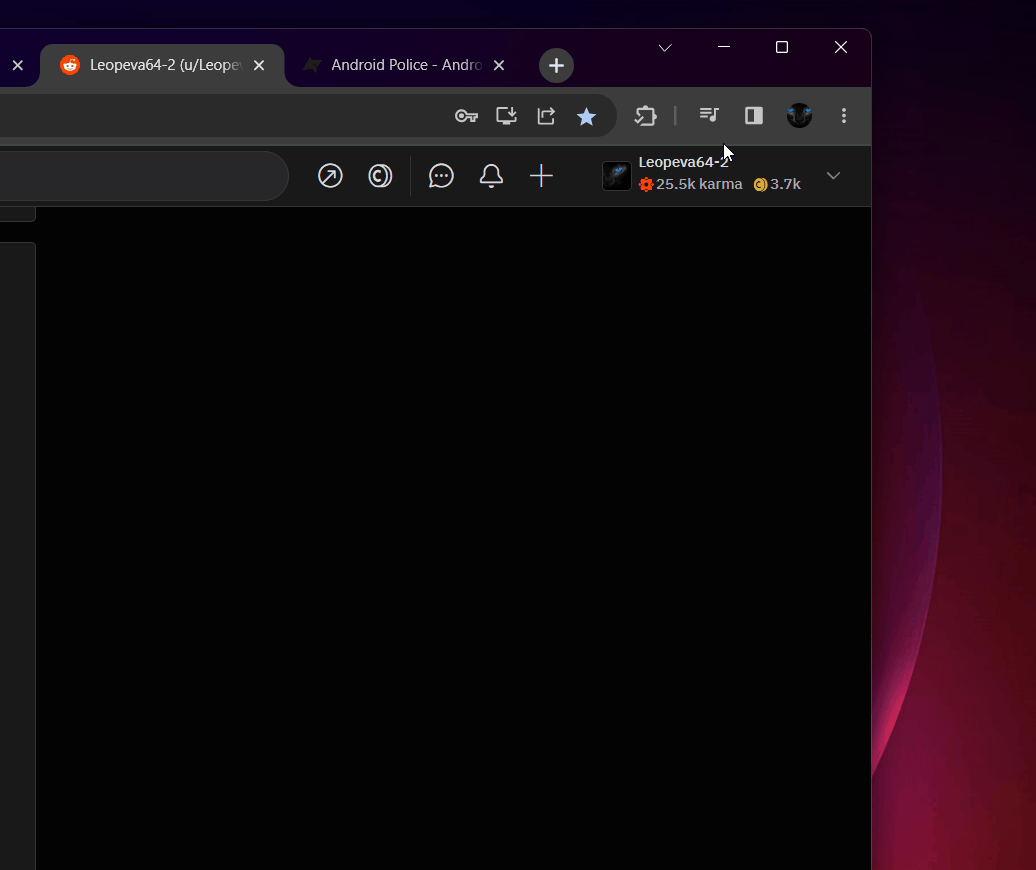The width and height of the screenshot is (1036, 870).
Task: Open the Reddit chat bubble icon
Action: pos(441,176)
